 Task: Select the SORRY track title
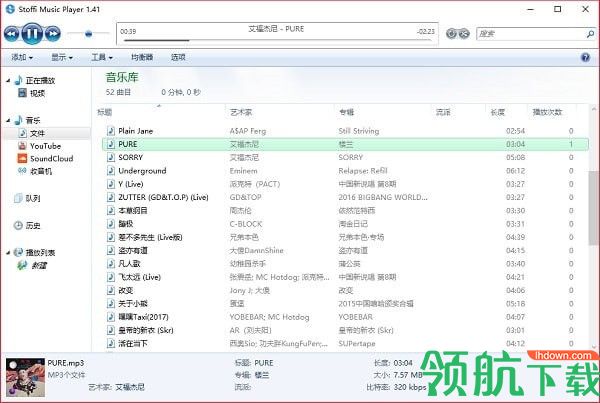pyautogui.click(x=130, y=157)
